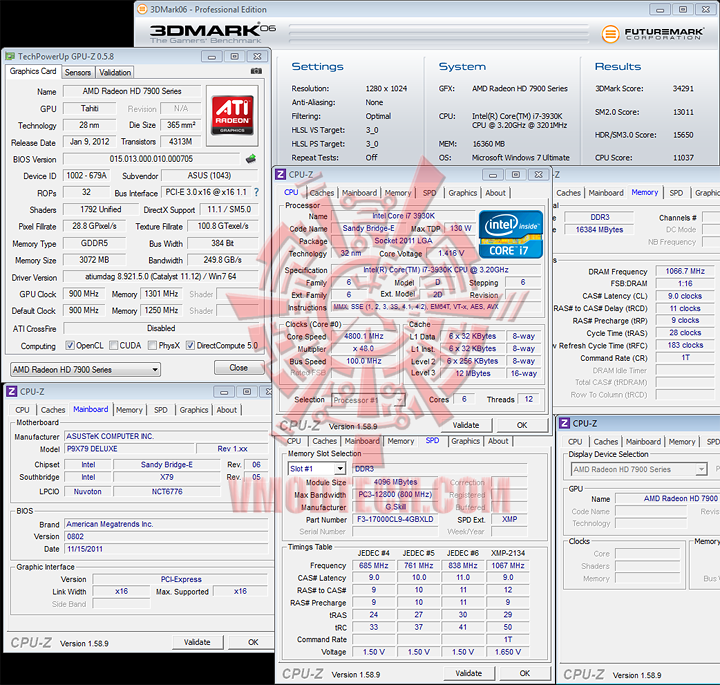The width and height of the screenshot is (720, 685).
Task: Click the GPU-Z title bar app icon
Action: 10,56
